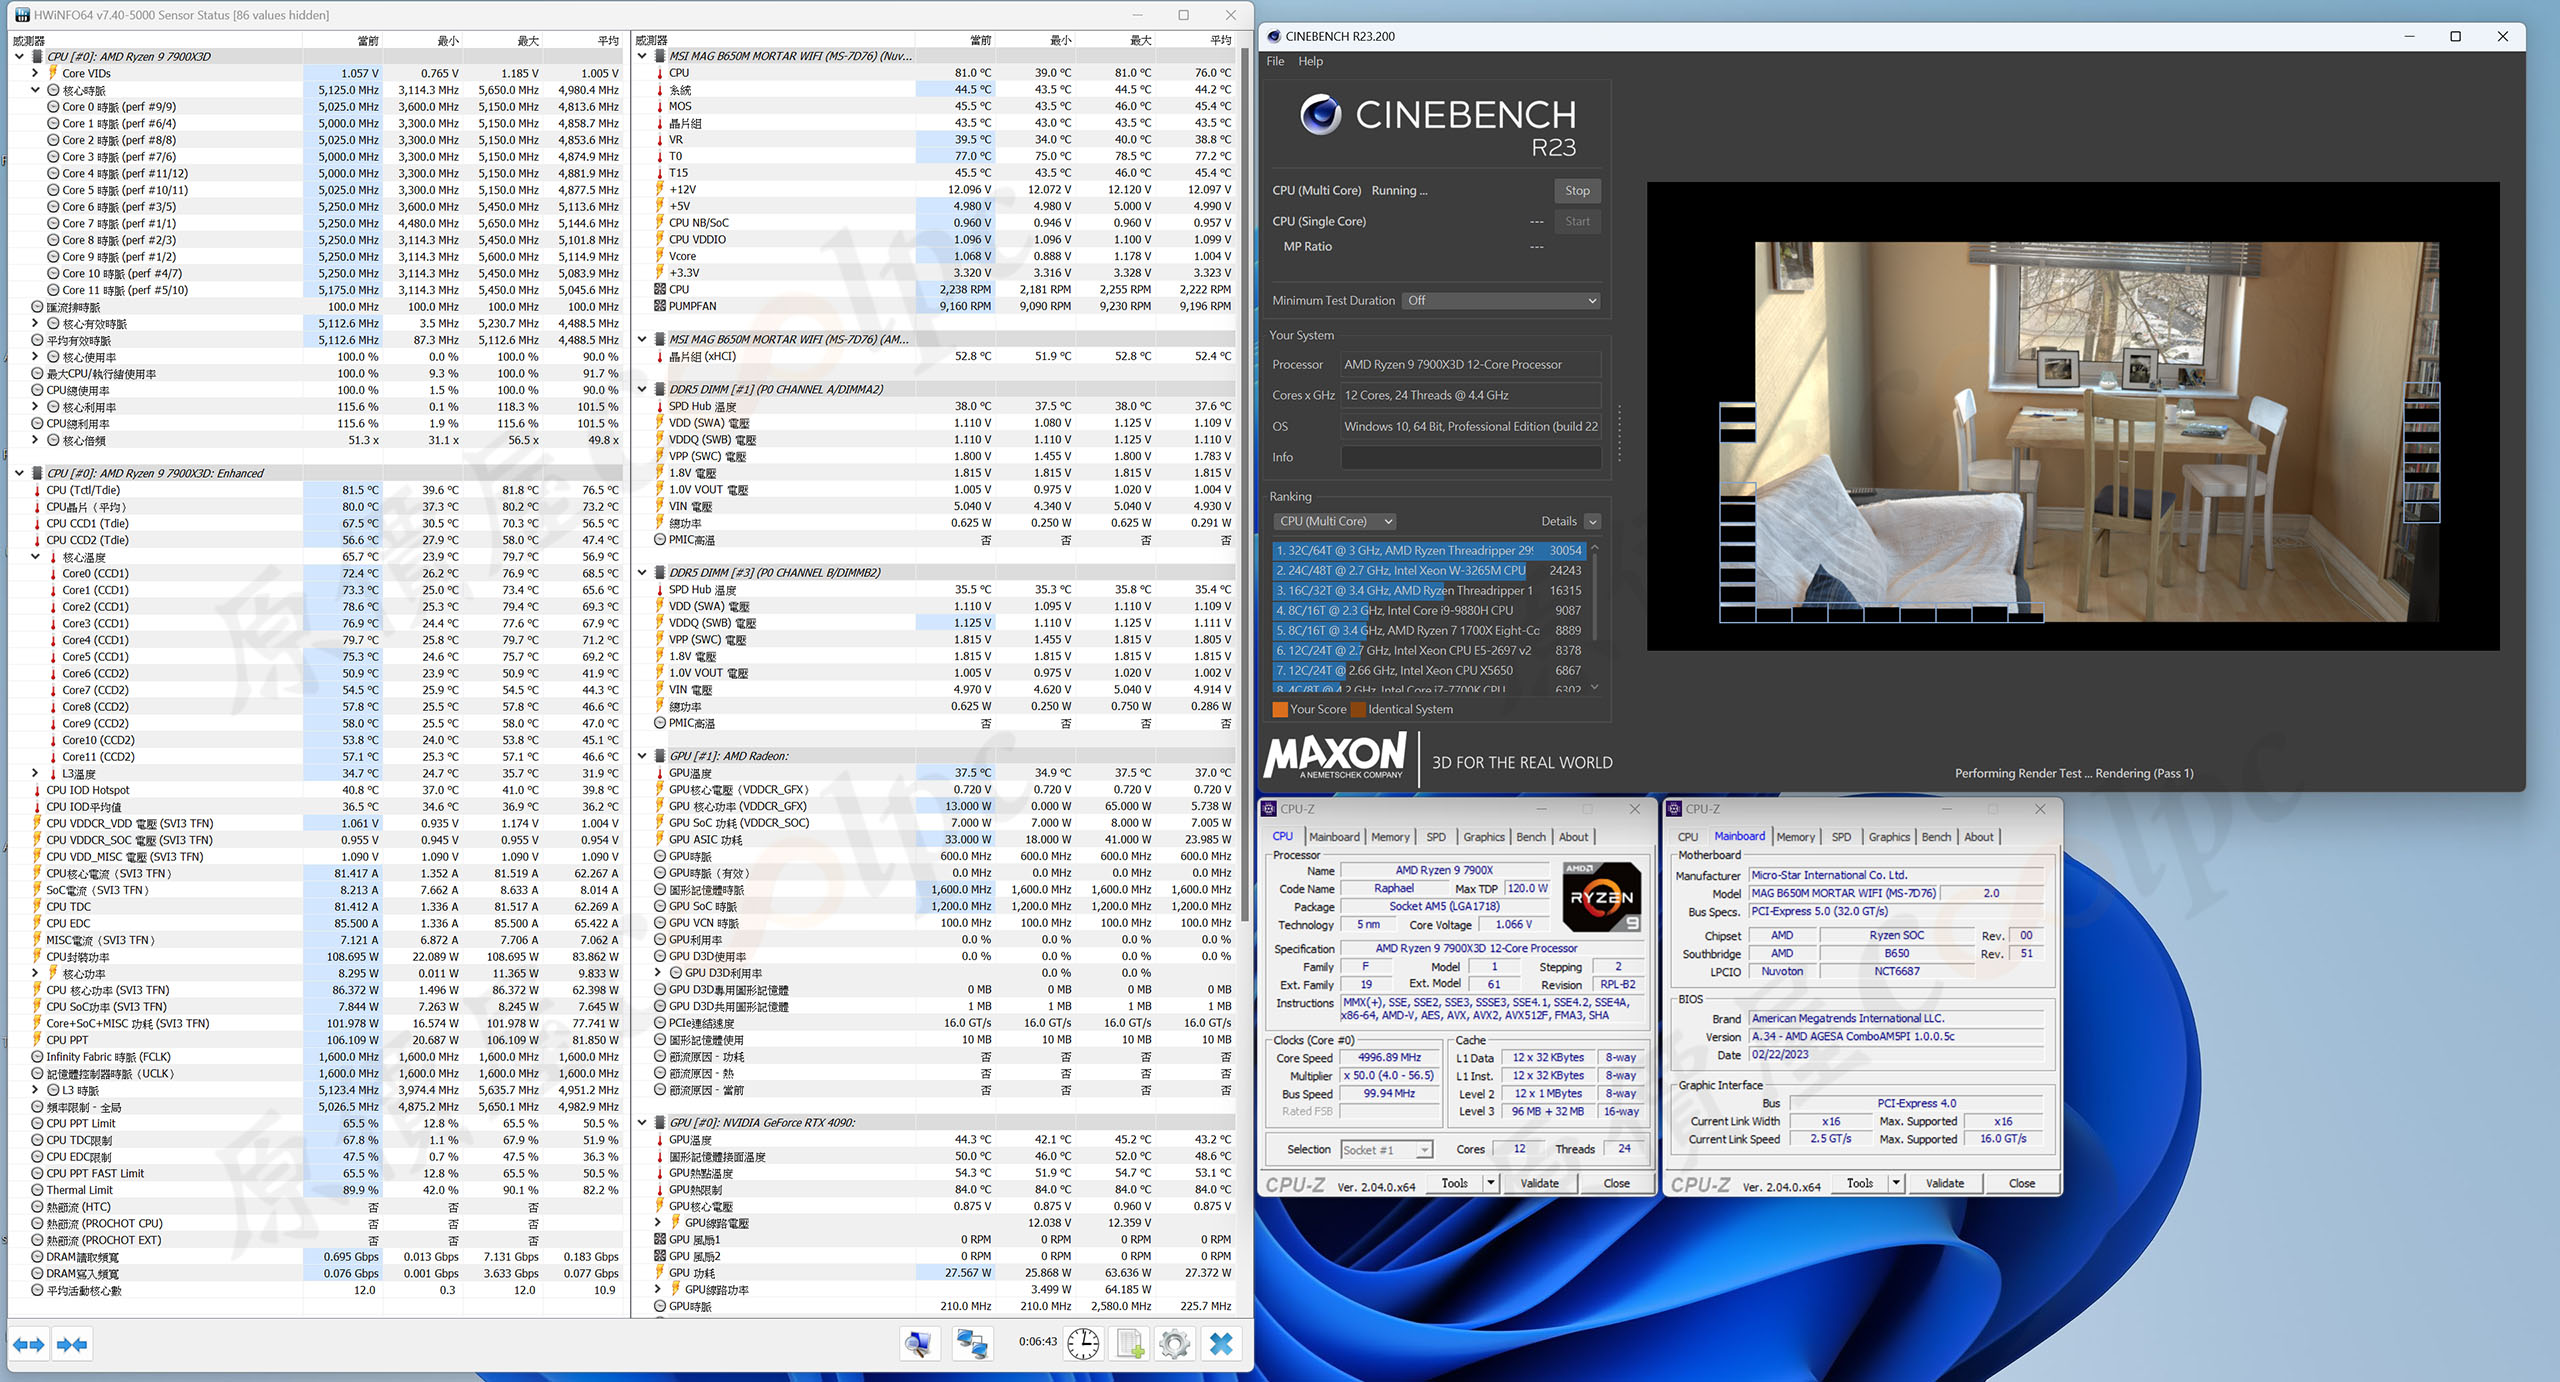Click the orange Your Score swatch
The height and width of the screenshot is (1382, 2560).
[1279, 709]
